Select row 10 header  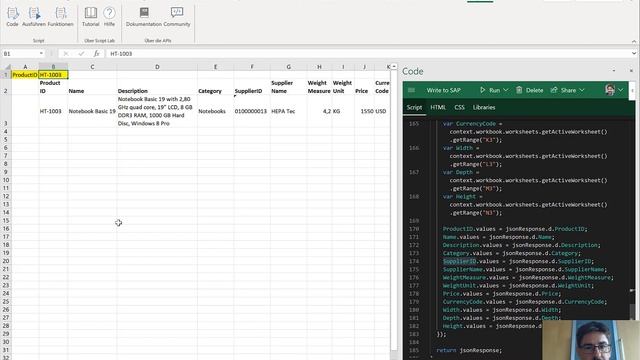pos(6,180)
